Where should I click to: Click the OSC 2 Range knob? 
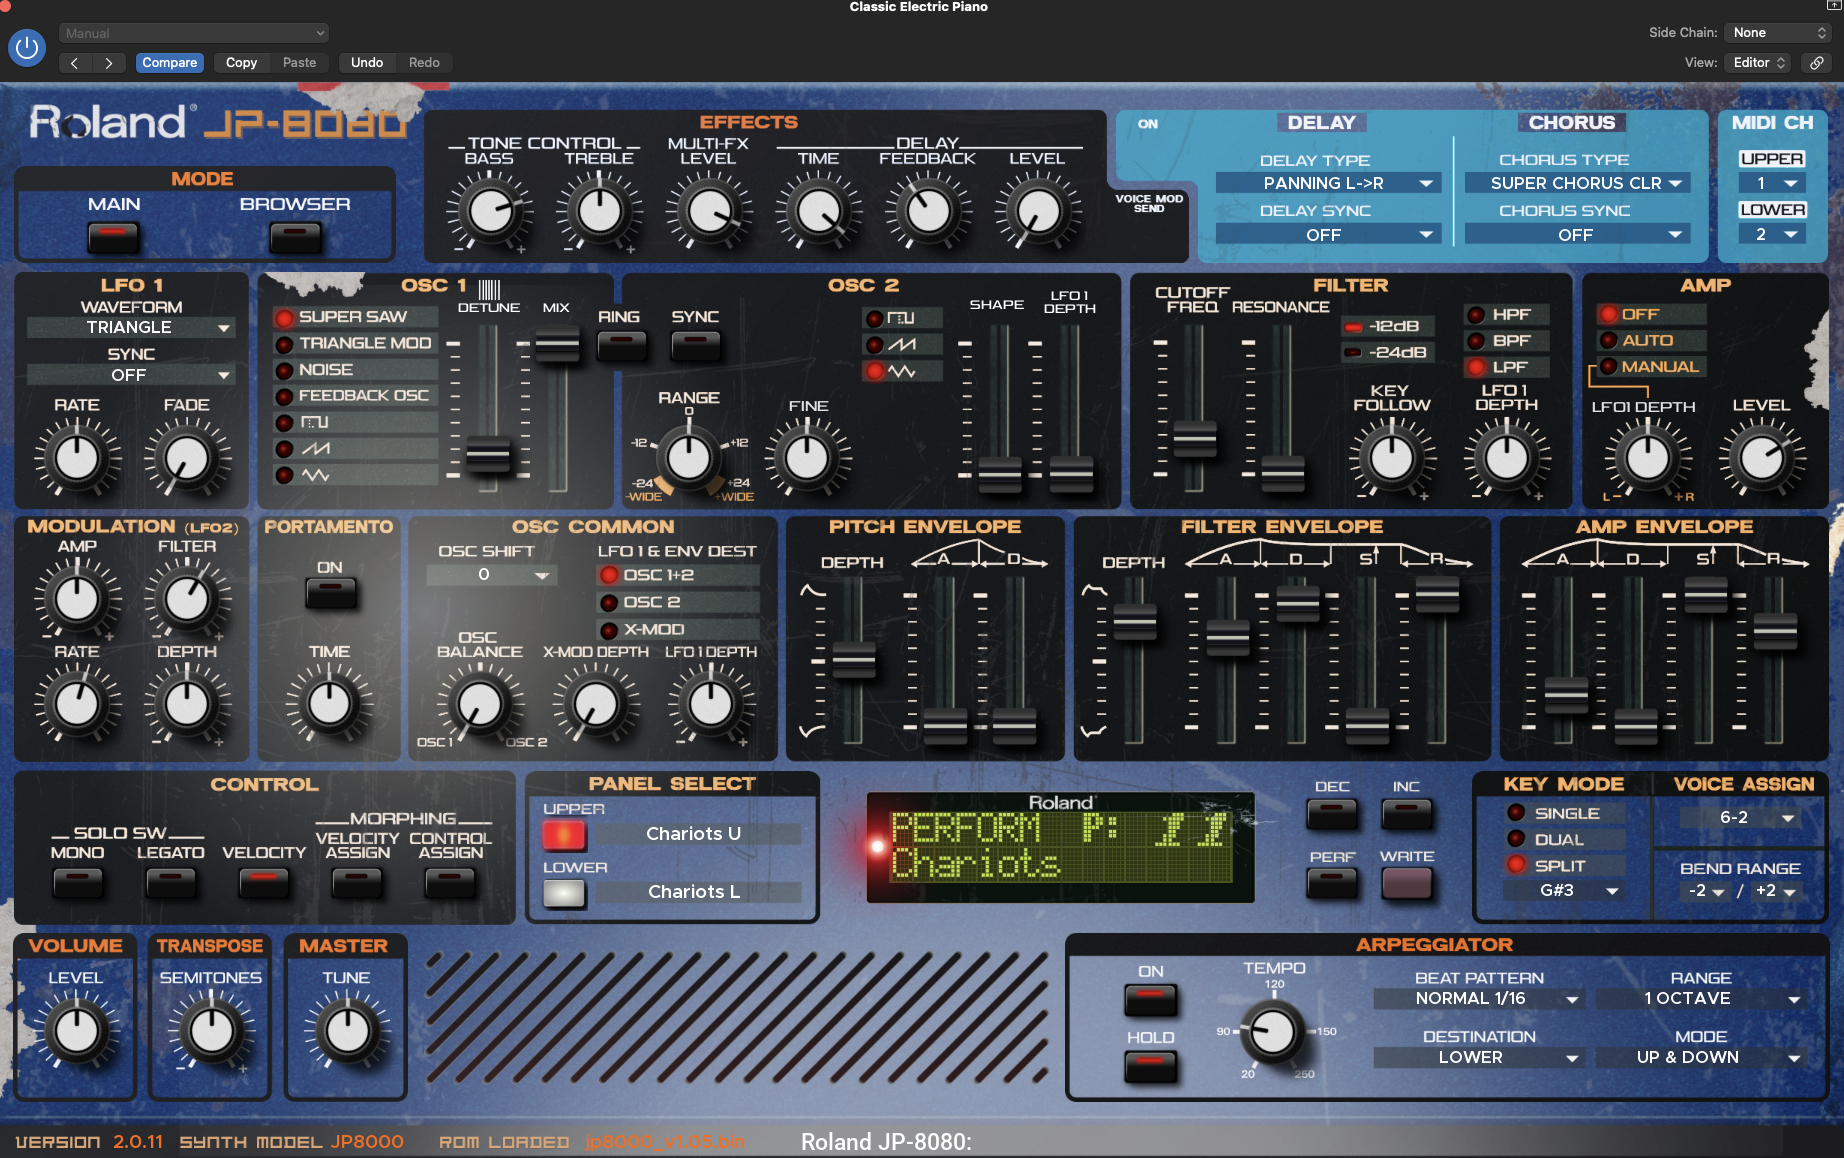tap(689, 457)
